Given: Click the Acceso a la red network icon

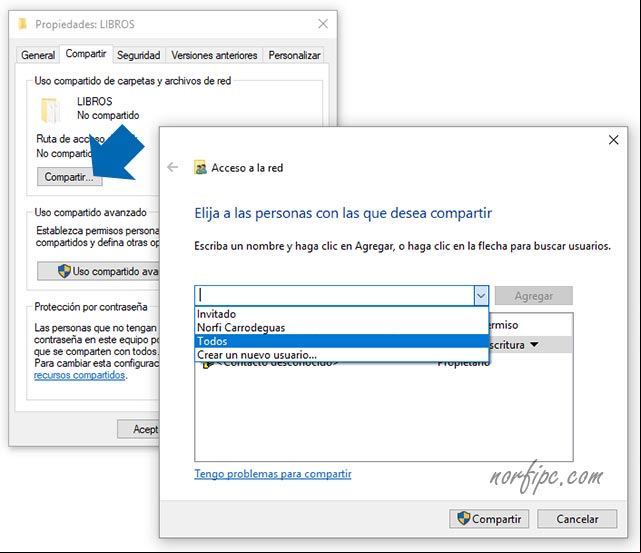Looking at the screenshot, I should tap(200, 168).
